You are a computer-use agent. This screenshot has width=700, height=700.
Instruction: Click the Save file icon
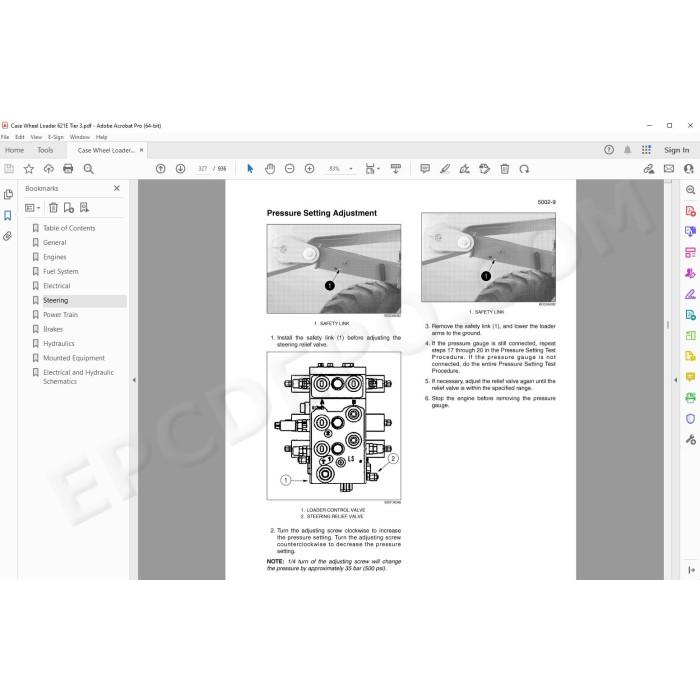[x=9, y=169]
